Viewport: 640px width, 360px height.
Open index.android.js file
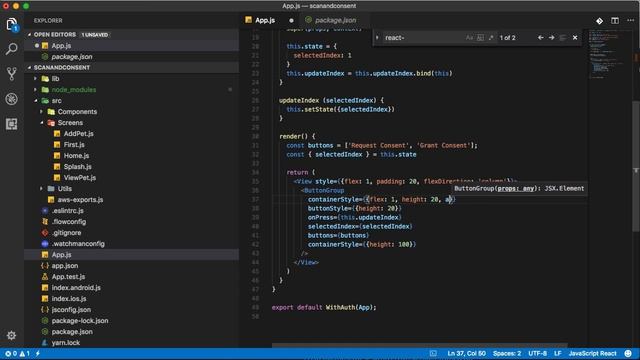76,288
